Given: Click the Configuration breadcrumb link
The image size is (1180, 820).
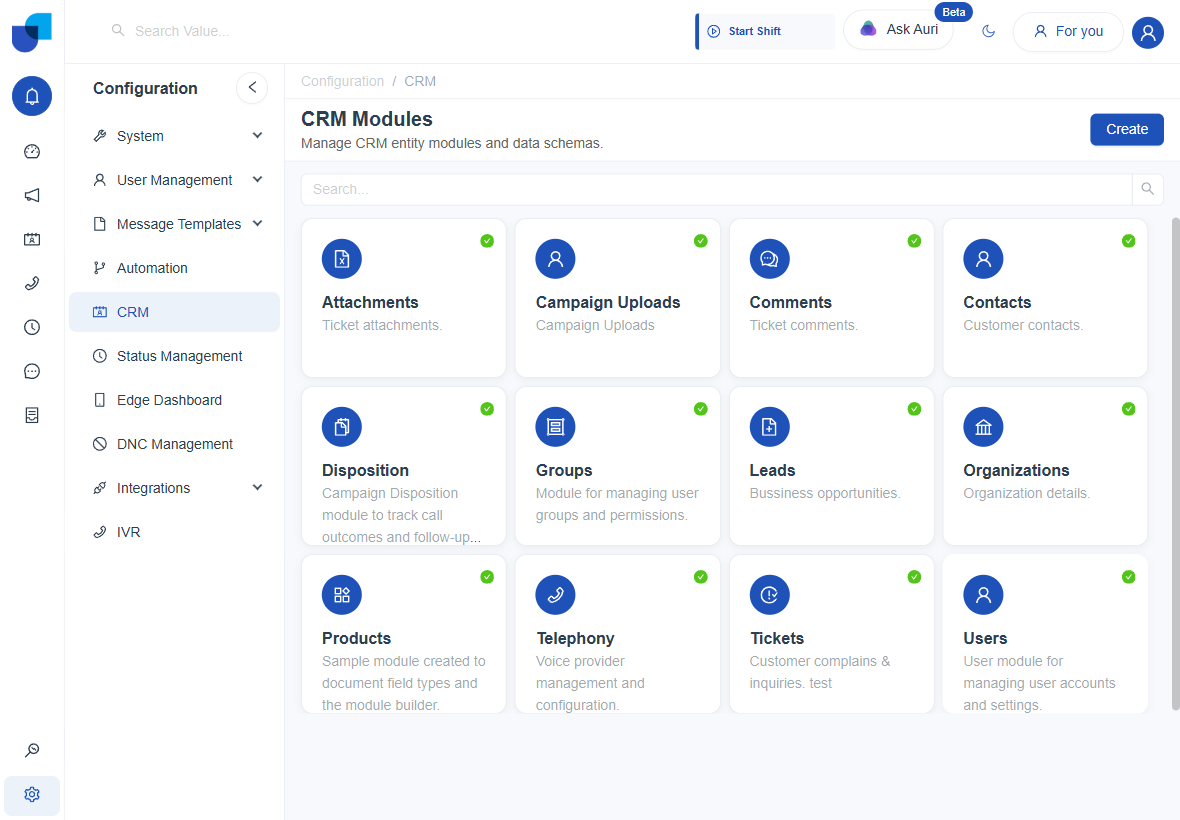Looking at the screenshot, I should 342,81.
